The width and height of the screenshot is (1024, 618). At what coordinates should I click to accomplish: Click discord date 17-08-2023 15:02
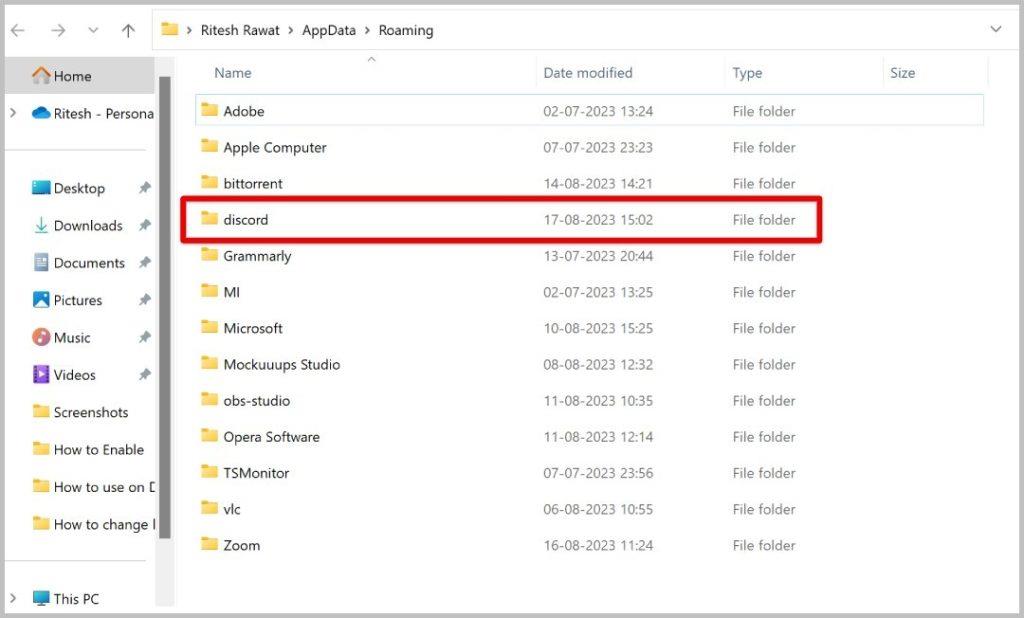pyautogui.click(x=598, y=220)
